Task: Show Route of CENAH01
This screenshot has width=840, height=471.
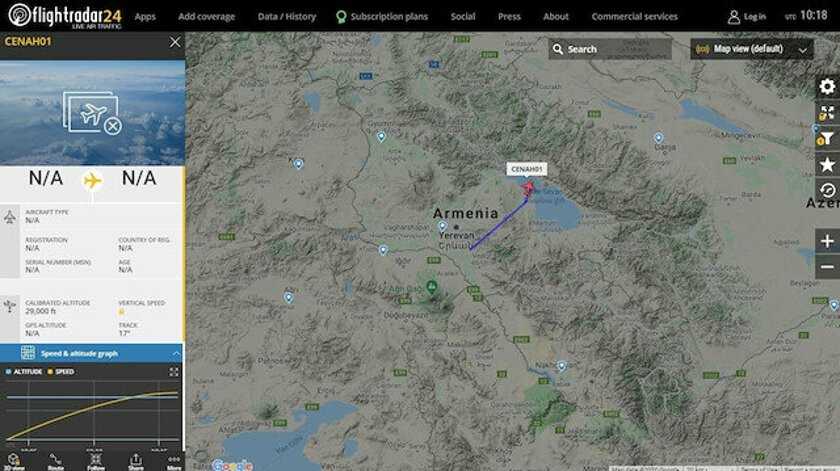Action: [x=56, y=461]
